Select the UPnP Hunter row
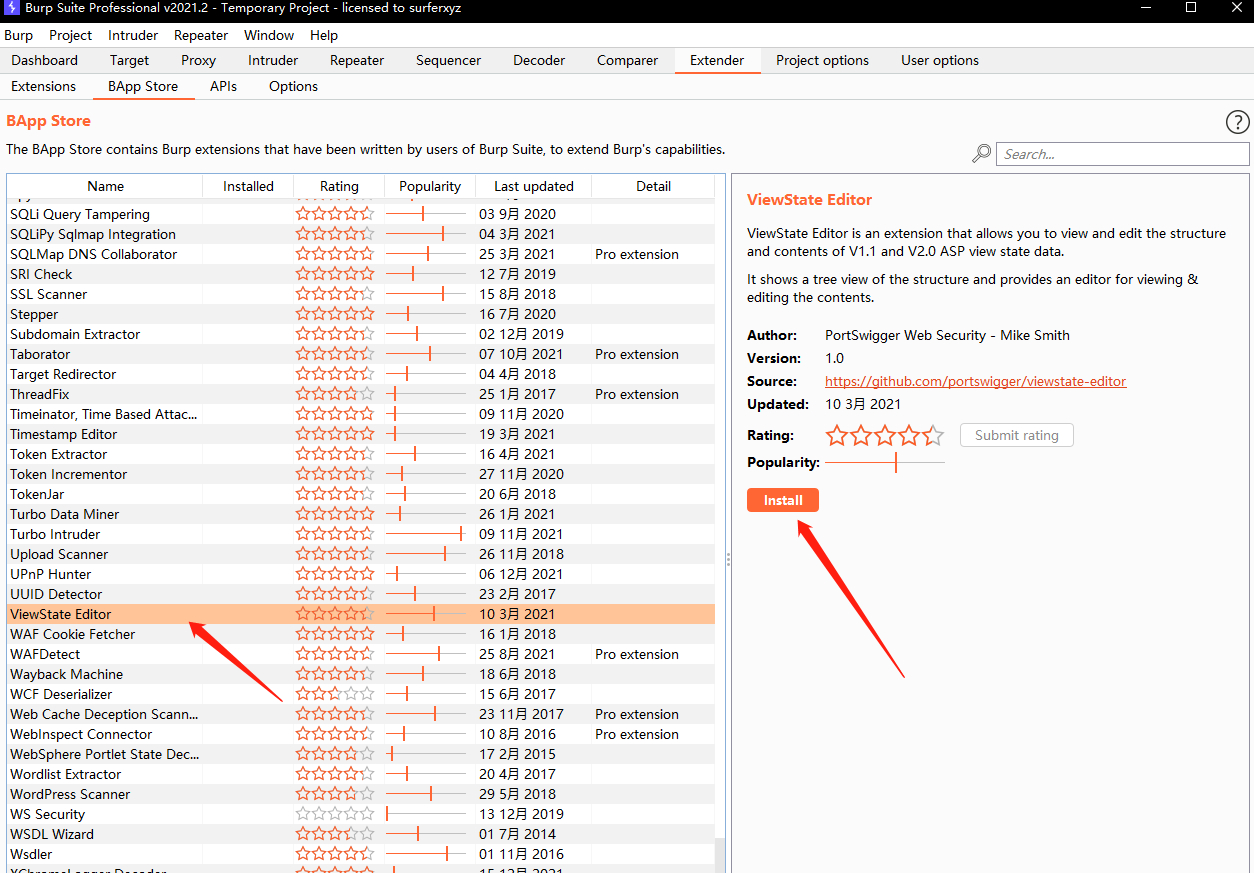The width and height of the screenshot is (1254, 873). pyautogui.click(x=361, y=574)
